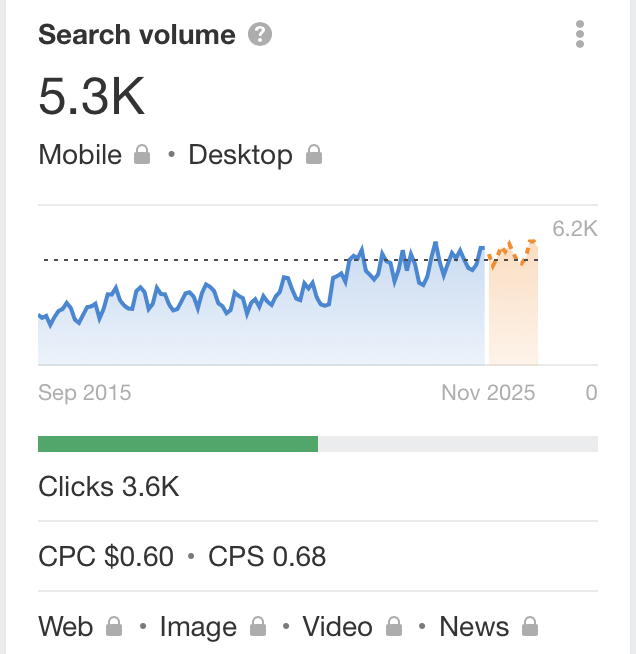Click the green clicks progress bar
Viewport: 636px width, 654px height.
pyautogui.click(x=178, y=444)
